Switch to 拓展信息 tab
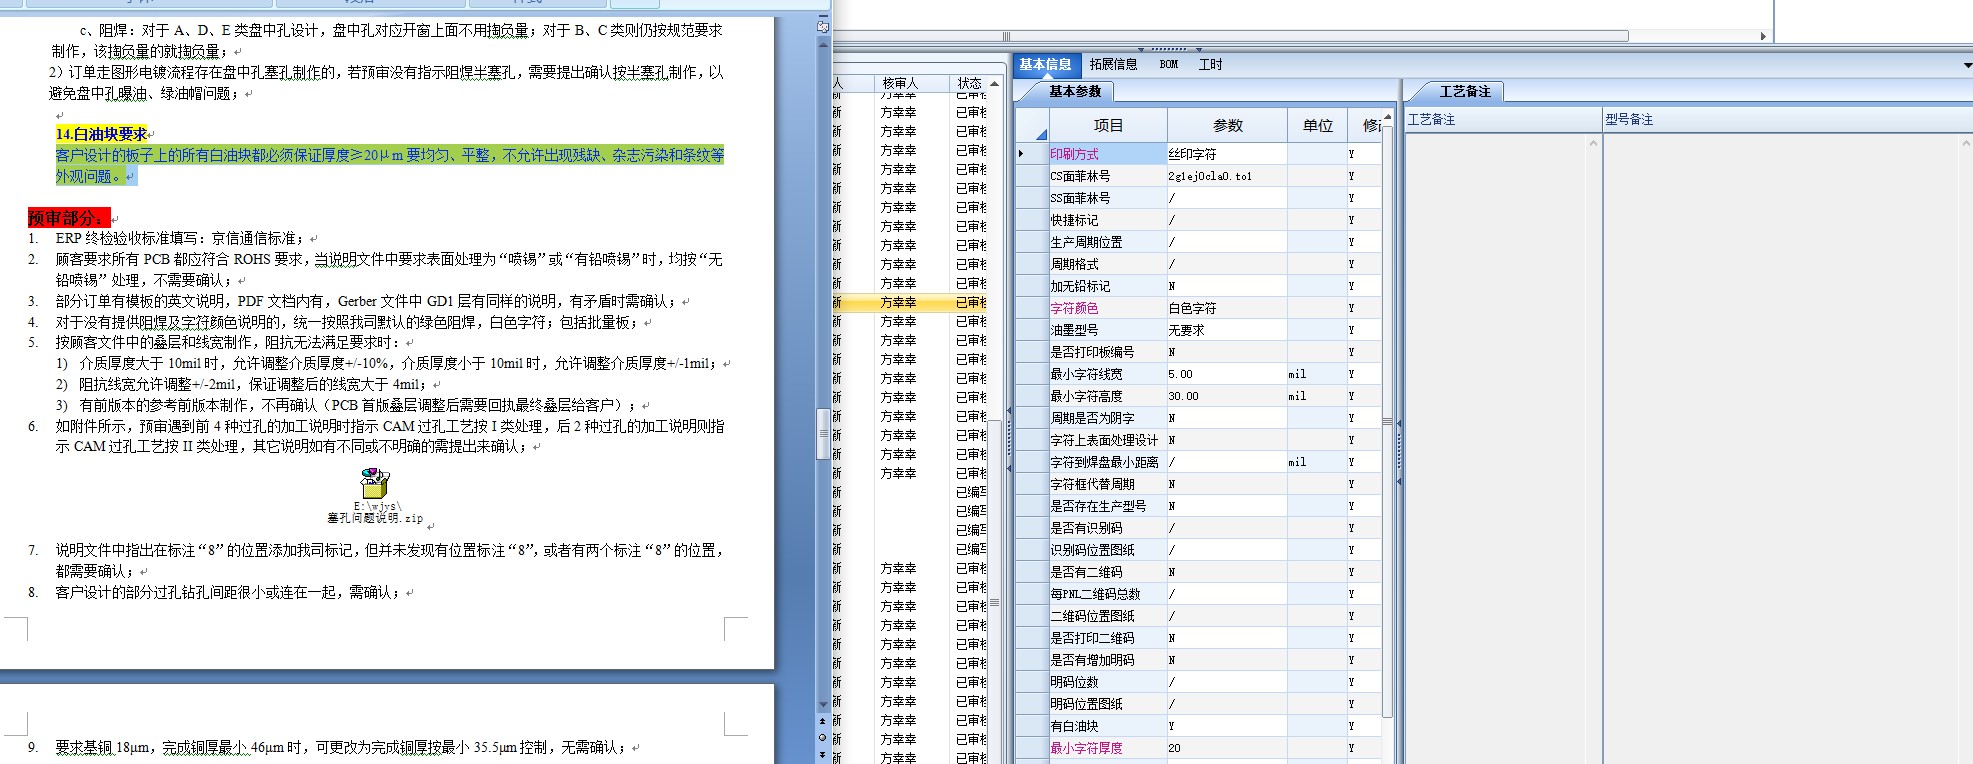1973x764 pixels. point(1113,64)
